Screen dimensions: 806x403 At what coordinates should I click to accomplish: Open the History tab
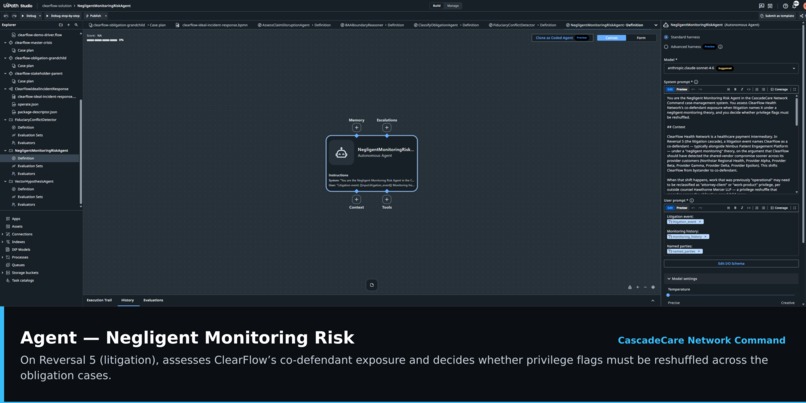click(x=127, y=300)
